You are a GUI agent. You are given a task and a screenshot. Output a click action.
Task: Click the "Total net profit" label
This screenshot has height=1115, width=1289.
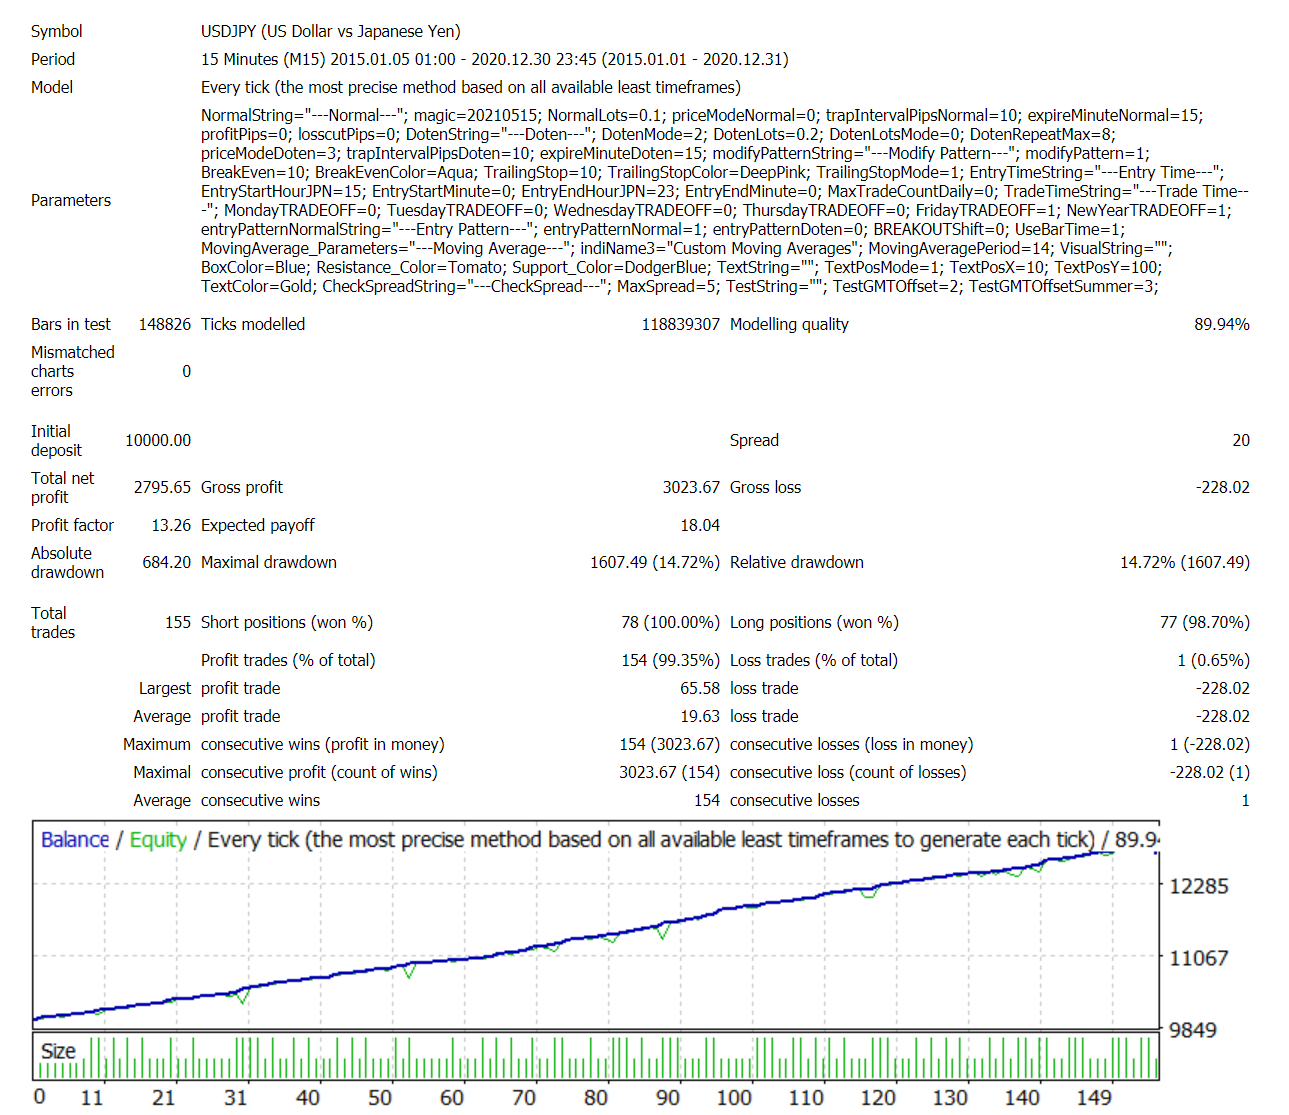(63, 488)
